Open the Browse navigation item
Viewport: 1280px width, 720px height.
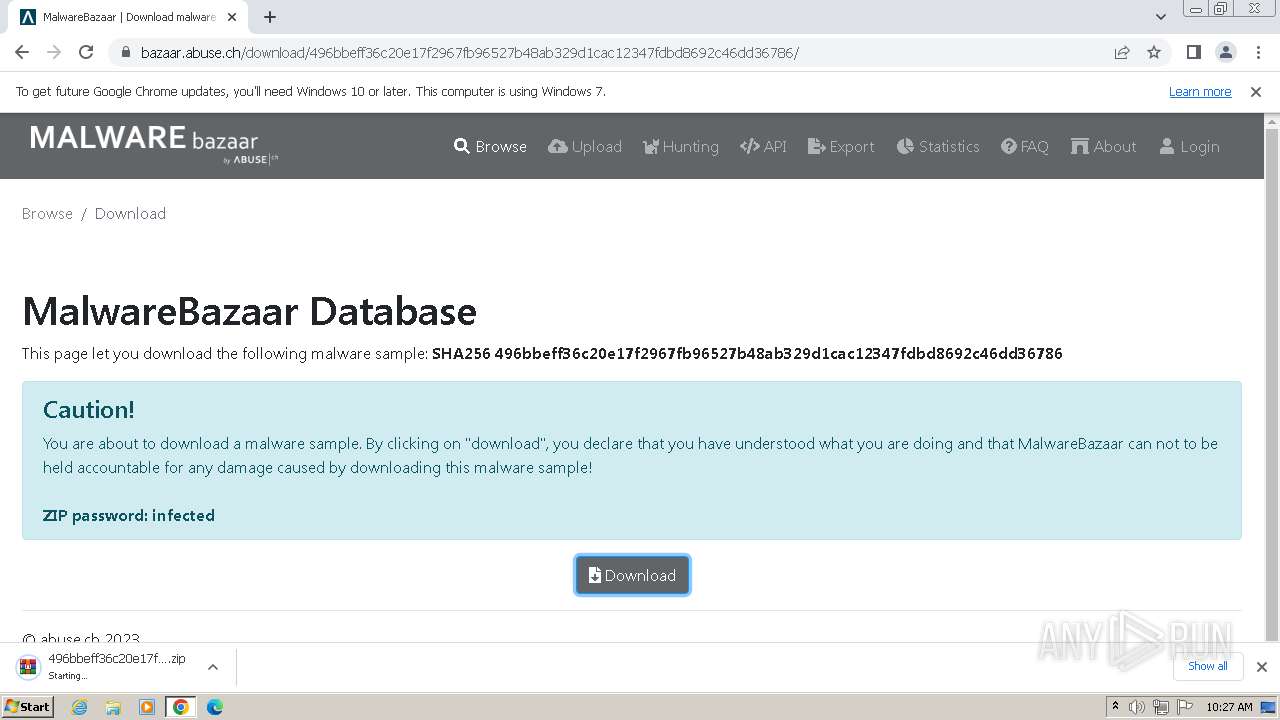(490, 146)
